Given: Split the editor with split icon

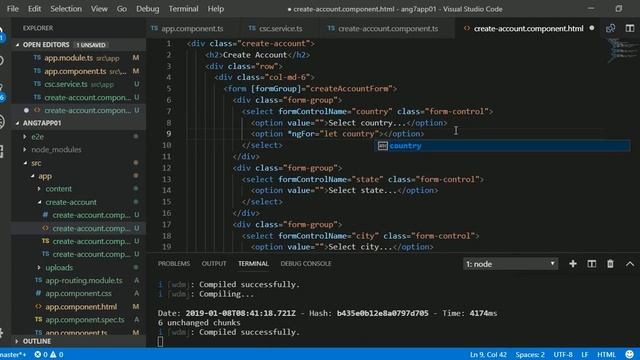Looking at the screenshot, I should coord(630,28).
